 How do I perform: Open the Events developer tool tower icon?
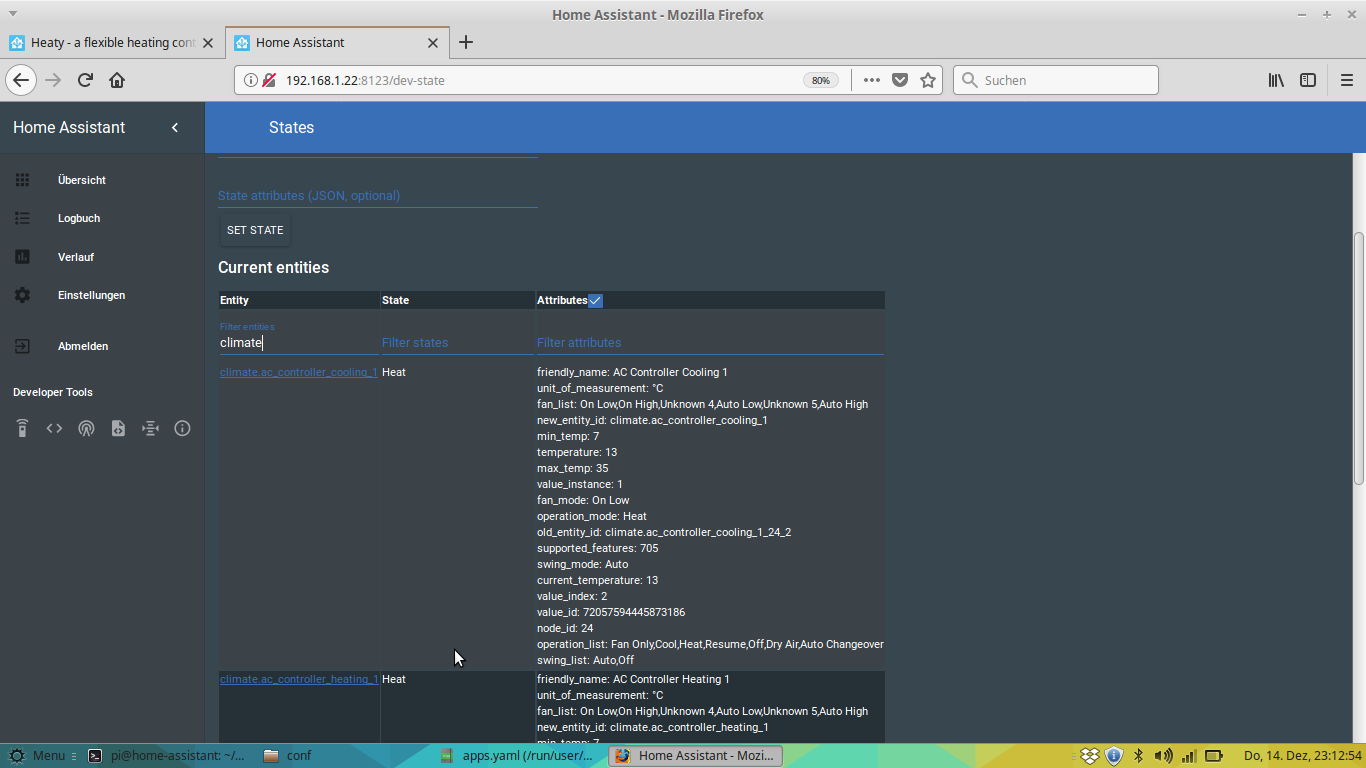(x=86, y=429)
